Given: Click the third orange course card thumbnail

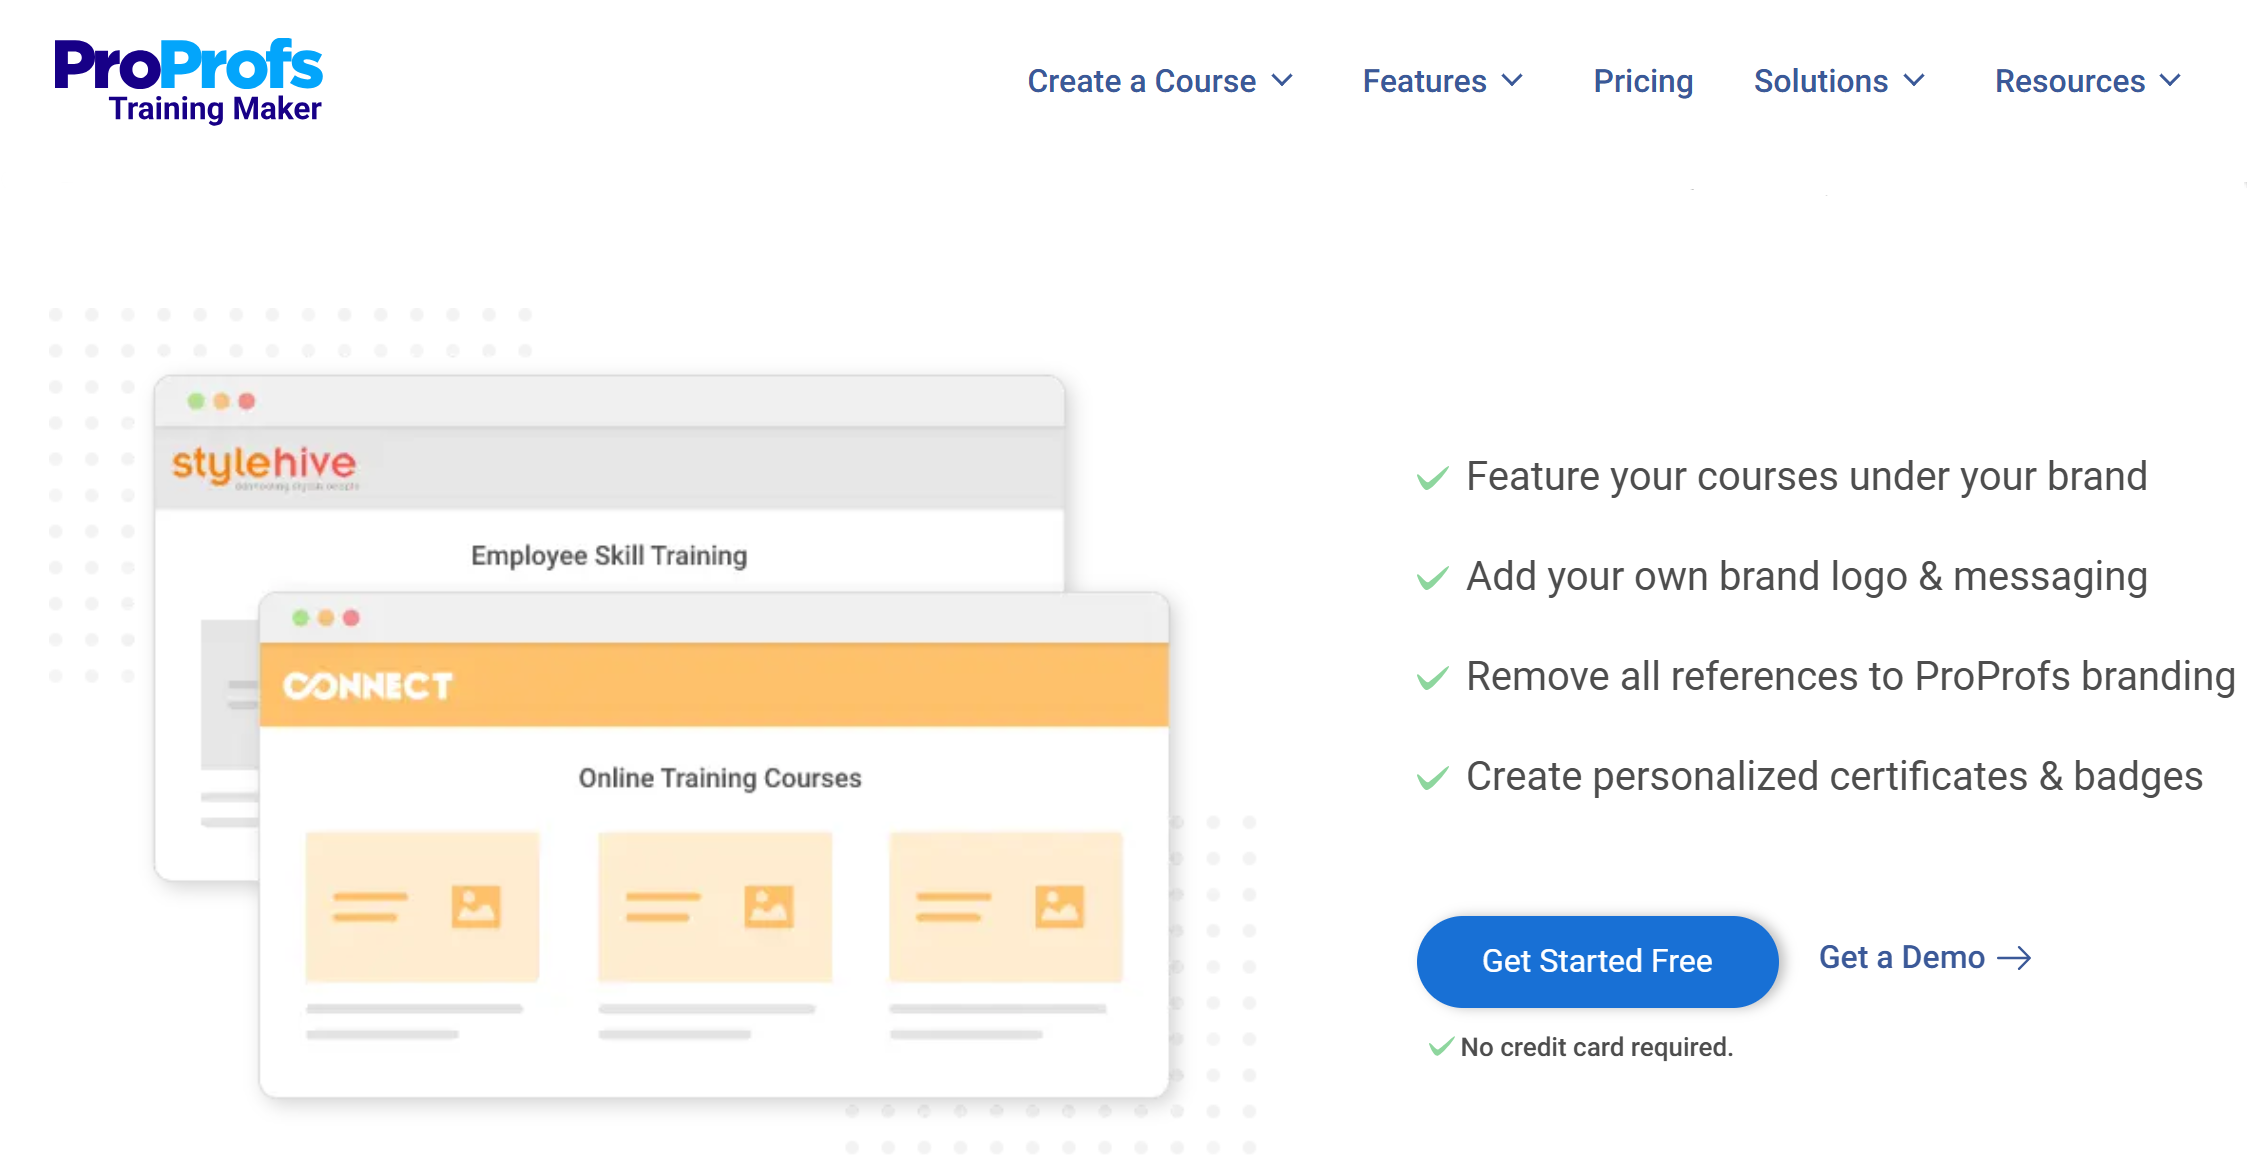Looking at the screenshot, I should click(1006, 907).
